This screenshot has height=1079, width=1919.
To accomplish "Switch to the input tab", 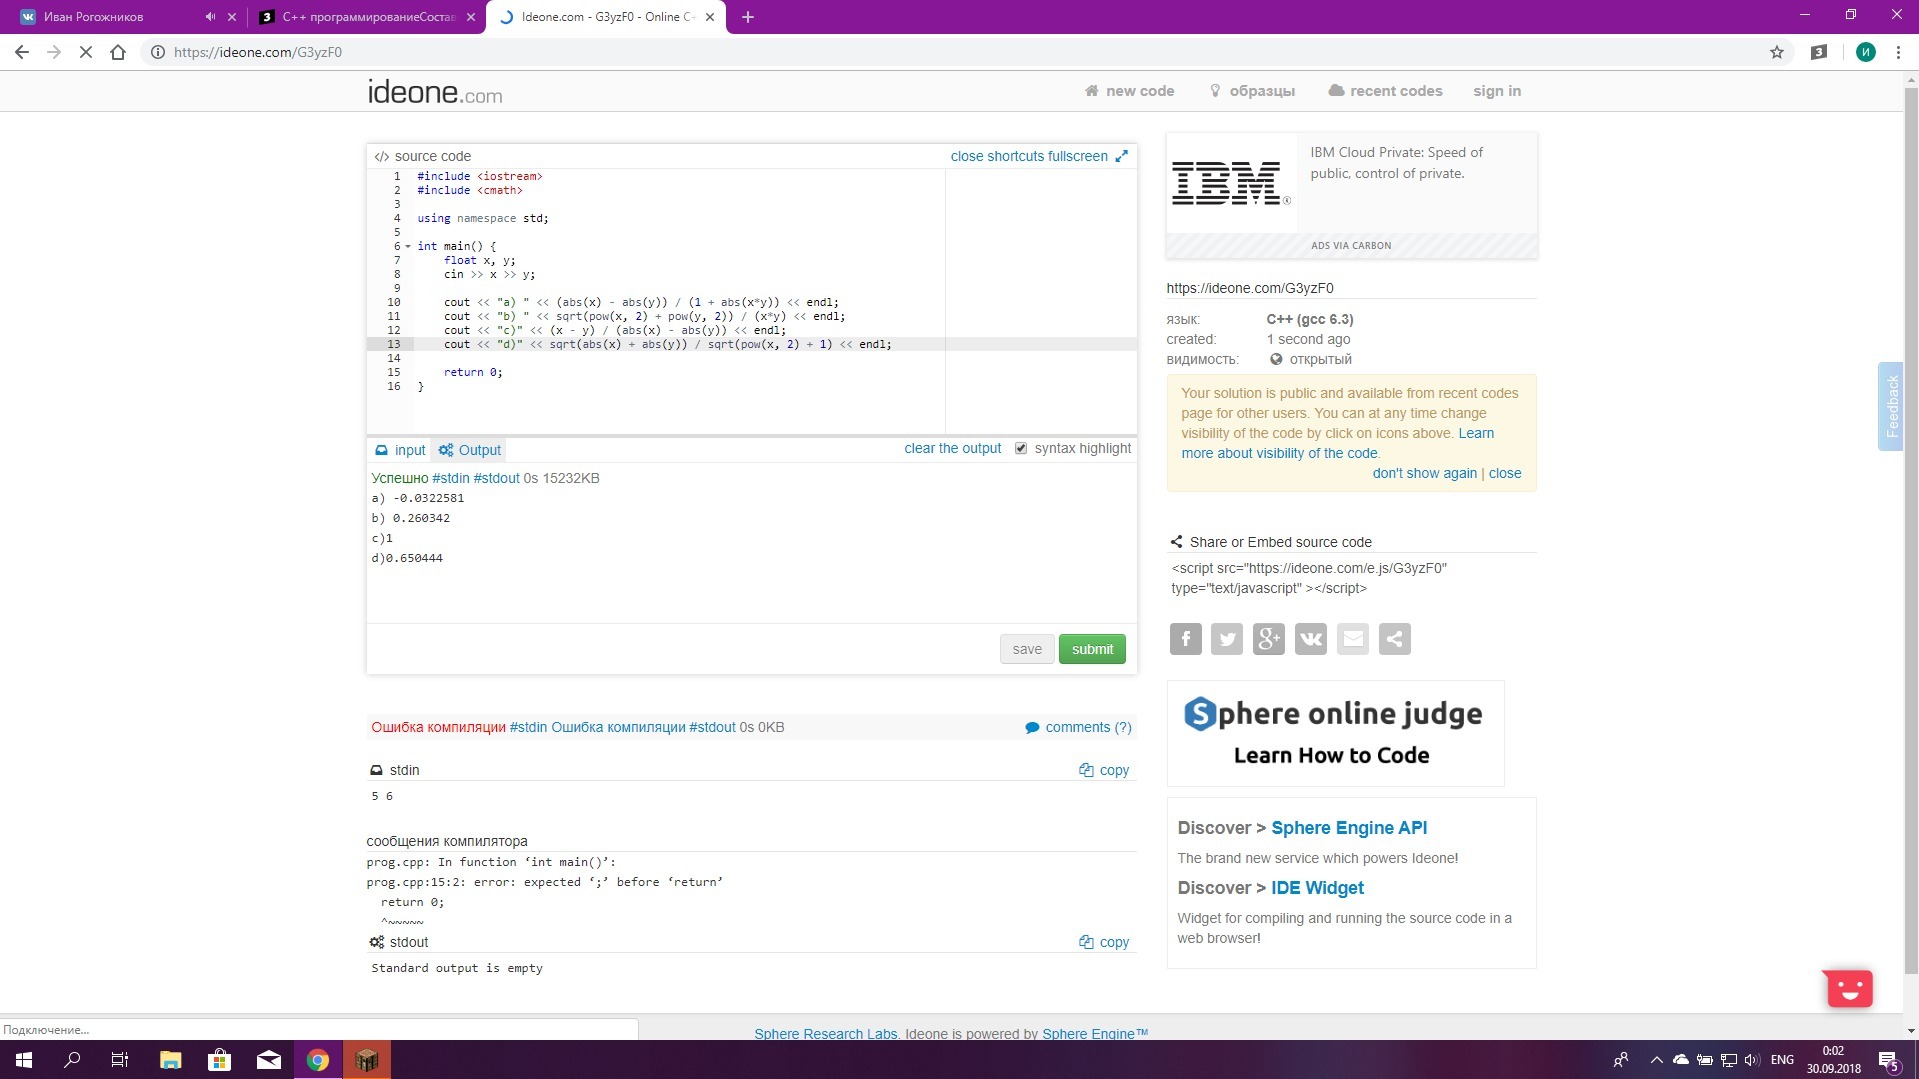I will pos(400,450).
